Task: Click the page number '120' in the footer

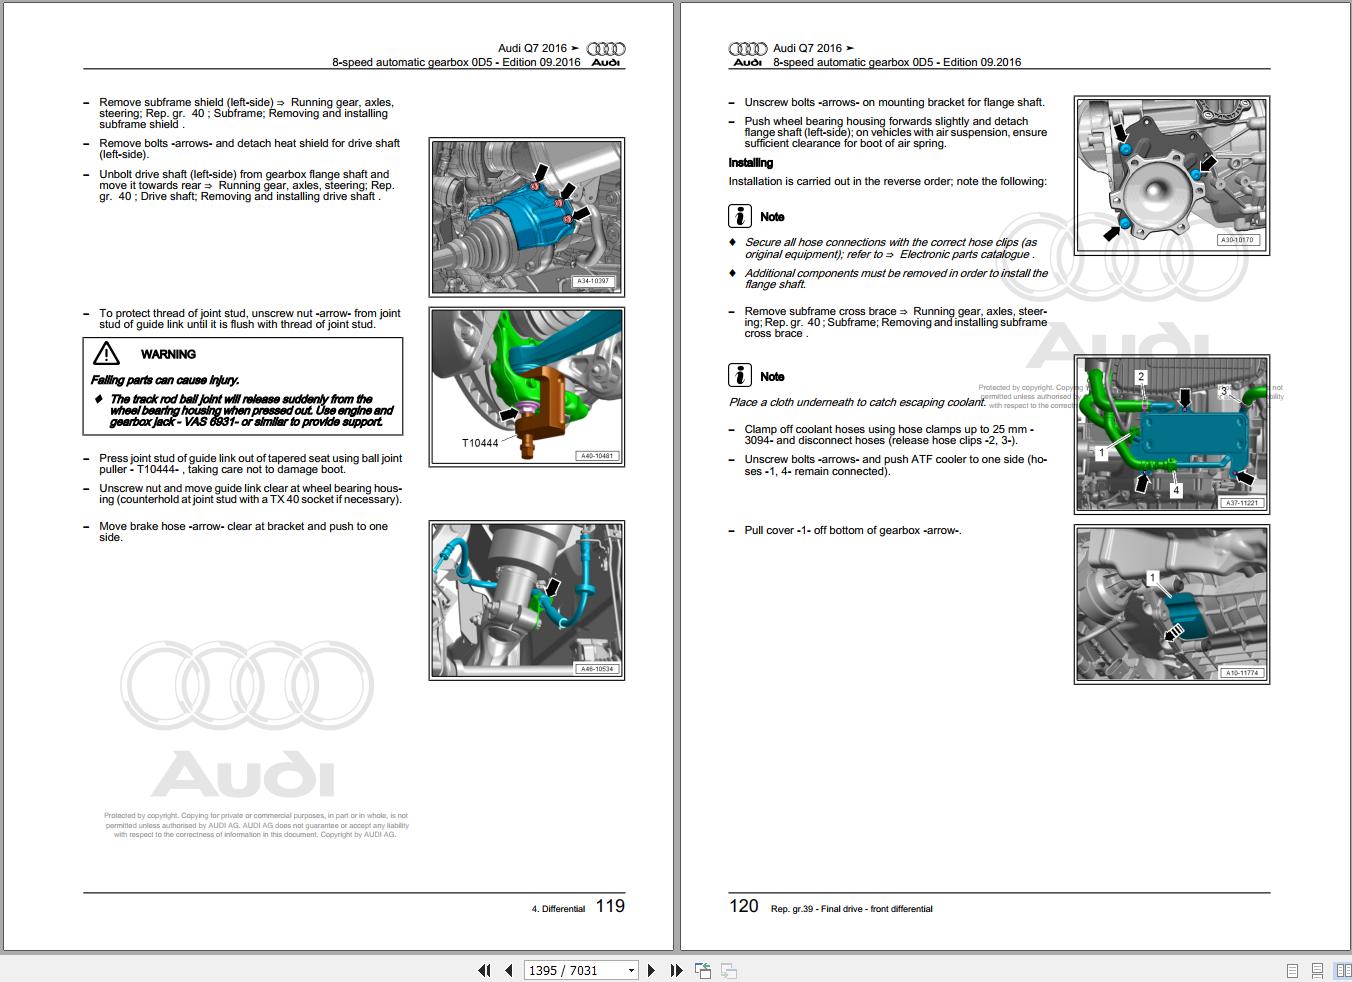Action: (x=744, y=906)
